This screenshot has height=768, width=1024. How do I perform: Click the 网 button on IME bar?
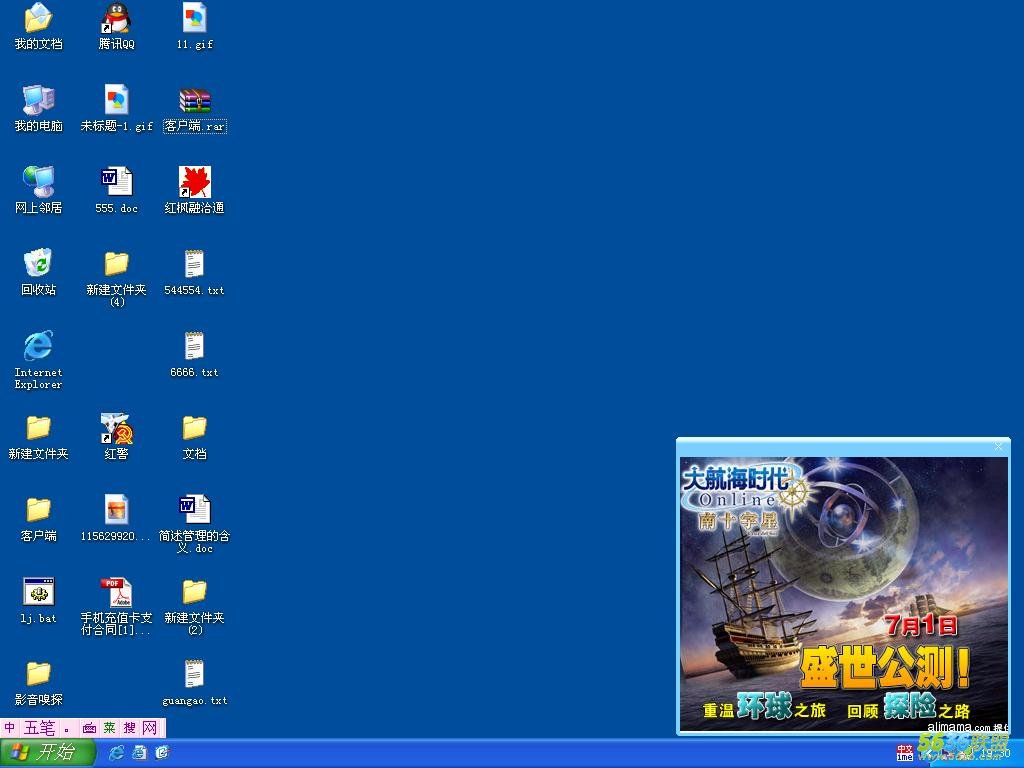coord(150,728)
